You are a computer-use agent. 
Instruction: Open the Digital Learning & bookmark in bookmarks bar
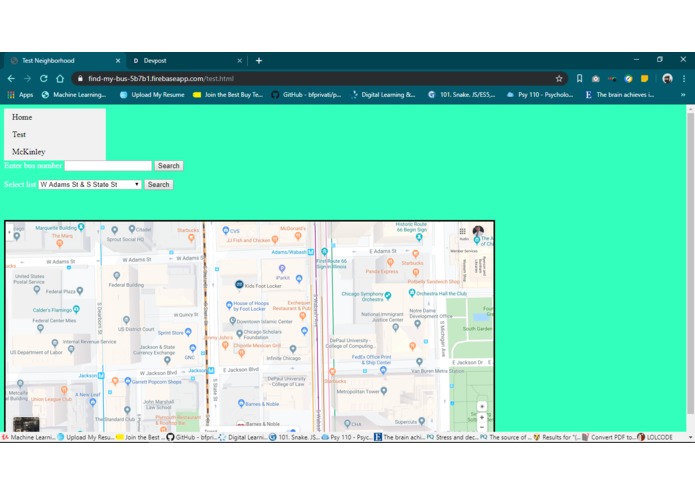[x=383, y=94]
